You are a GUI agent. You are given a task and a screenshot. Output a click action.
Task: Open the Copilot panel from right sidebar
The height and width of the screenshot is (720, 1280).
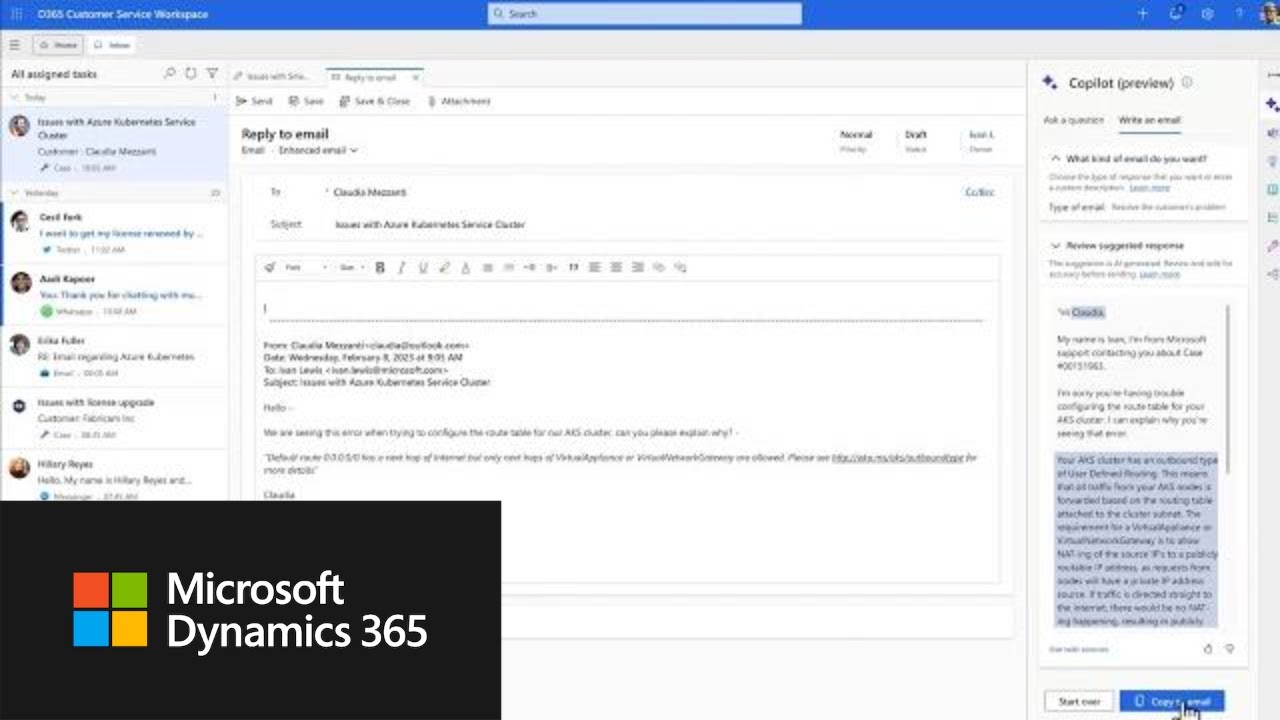pos(1271,103)
